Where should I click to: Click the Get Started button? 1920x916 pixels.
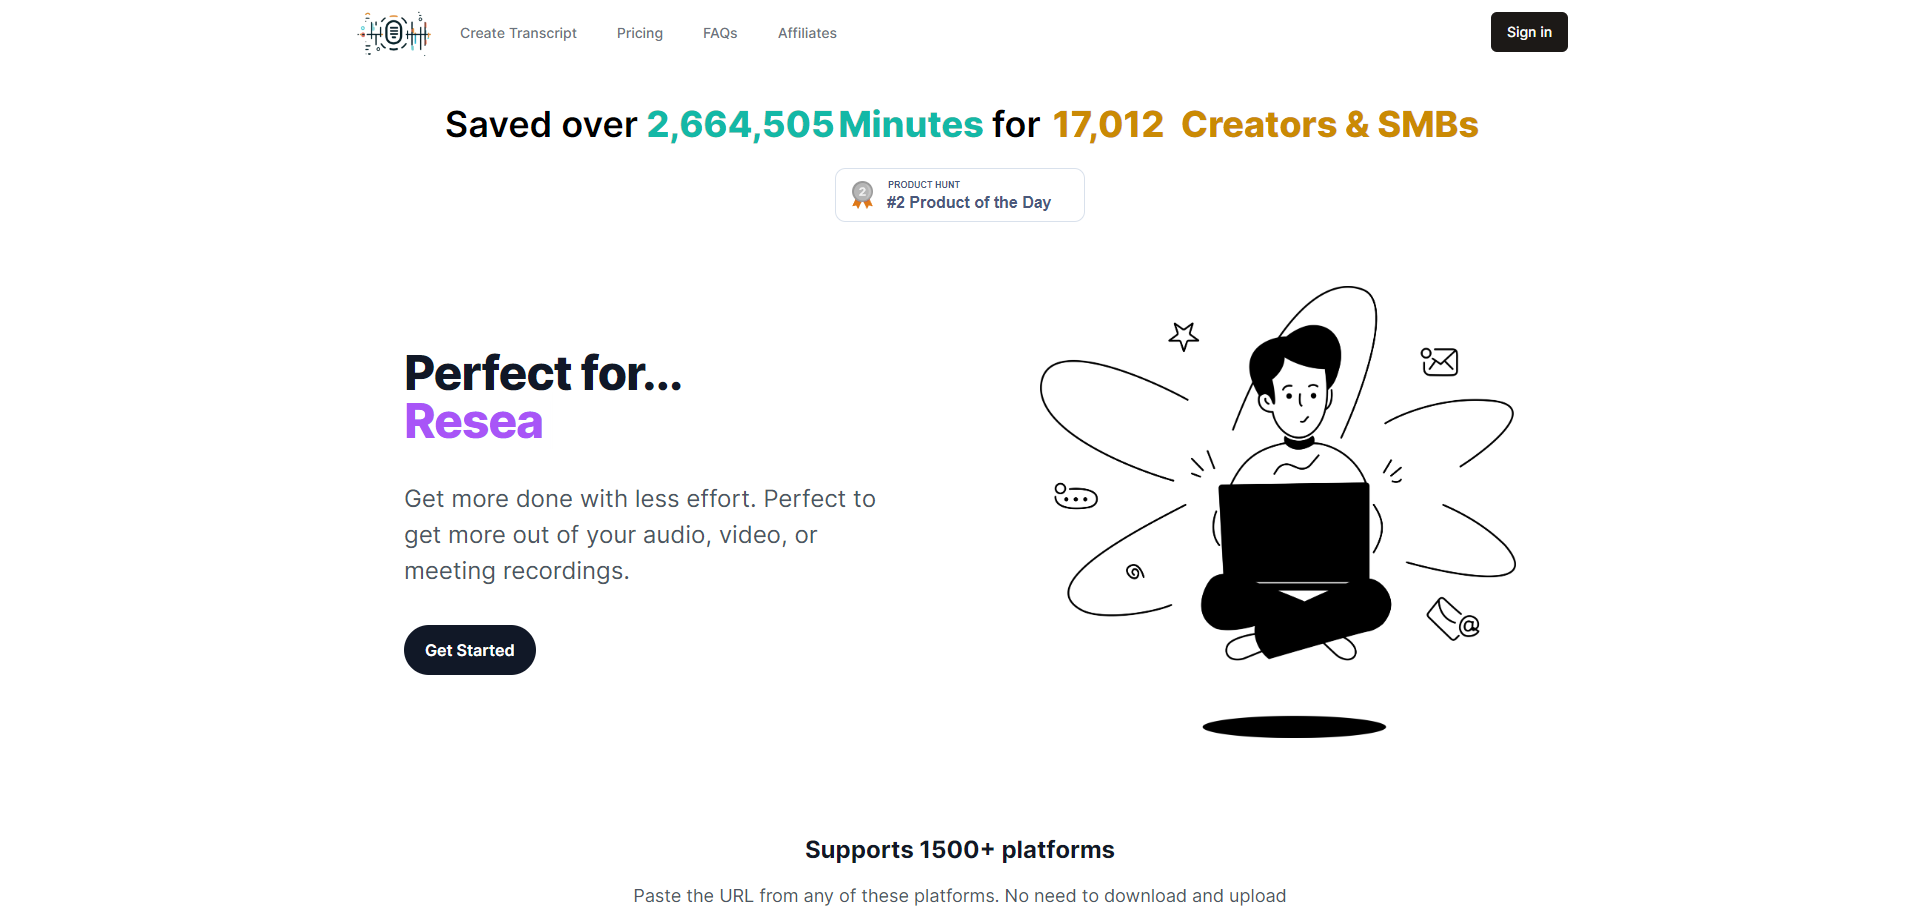pos(470,650)
